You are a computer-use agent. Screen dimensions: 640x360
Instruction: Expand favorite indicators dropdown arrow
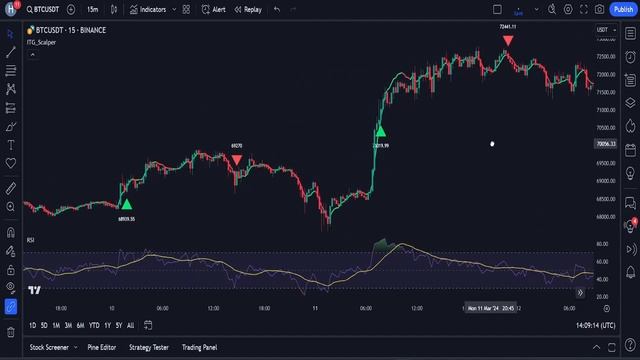(174, 9)
